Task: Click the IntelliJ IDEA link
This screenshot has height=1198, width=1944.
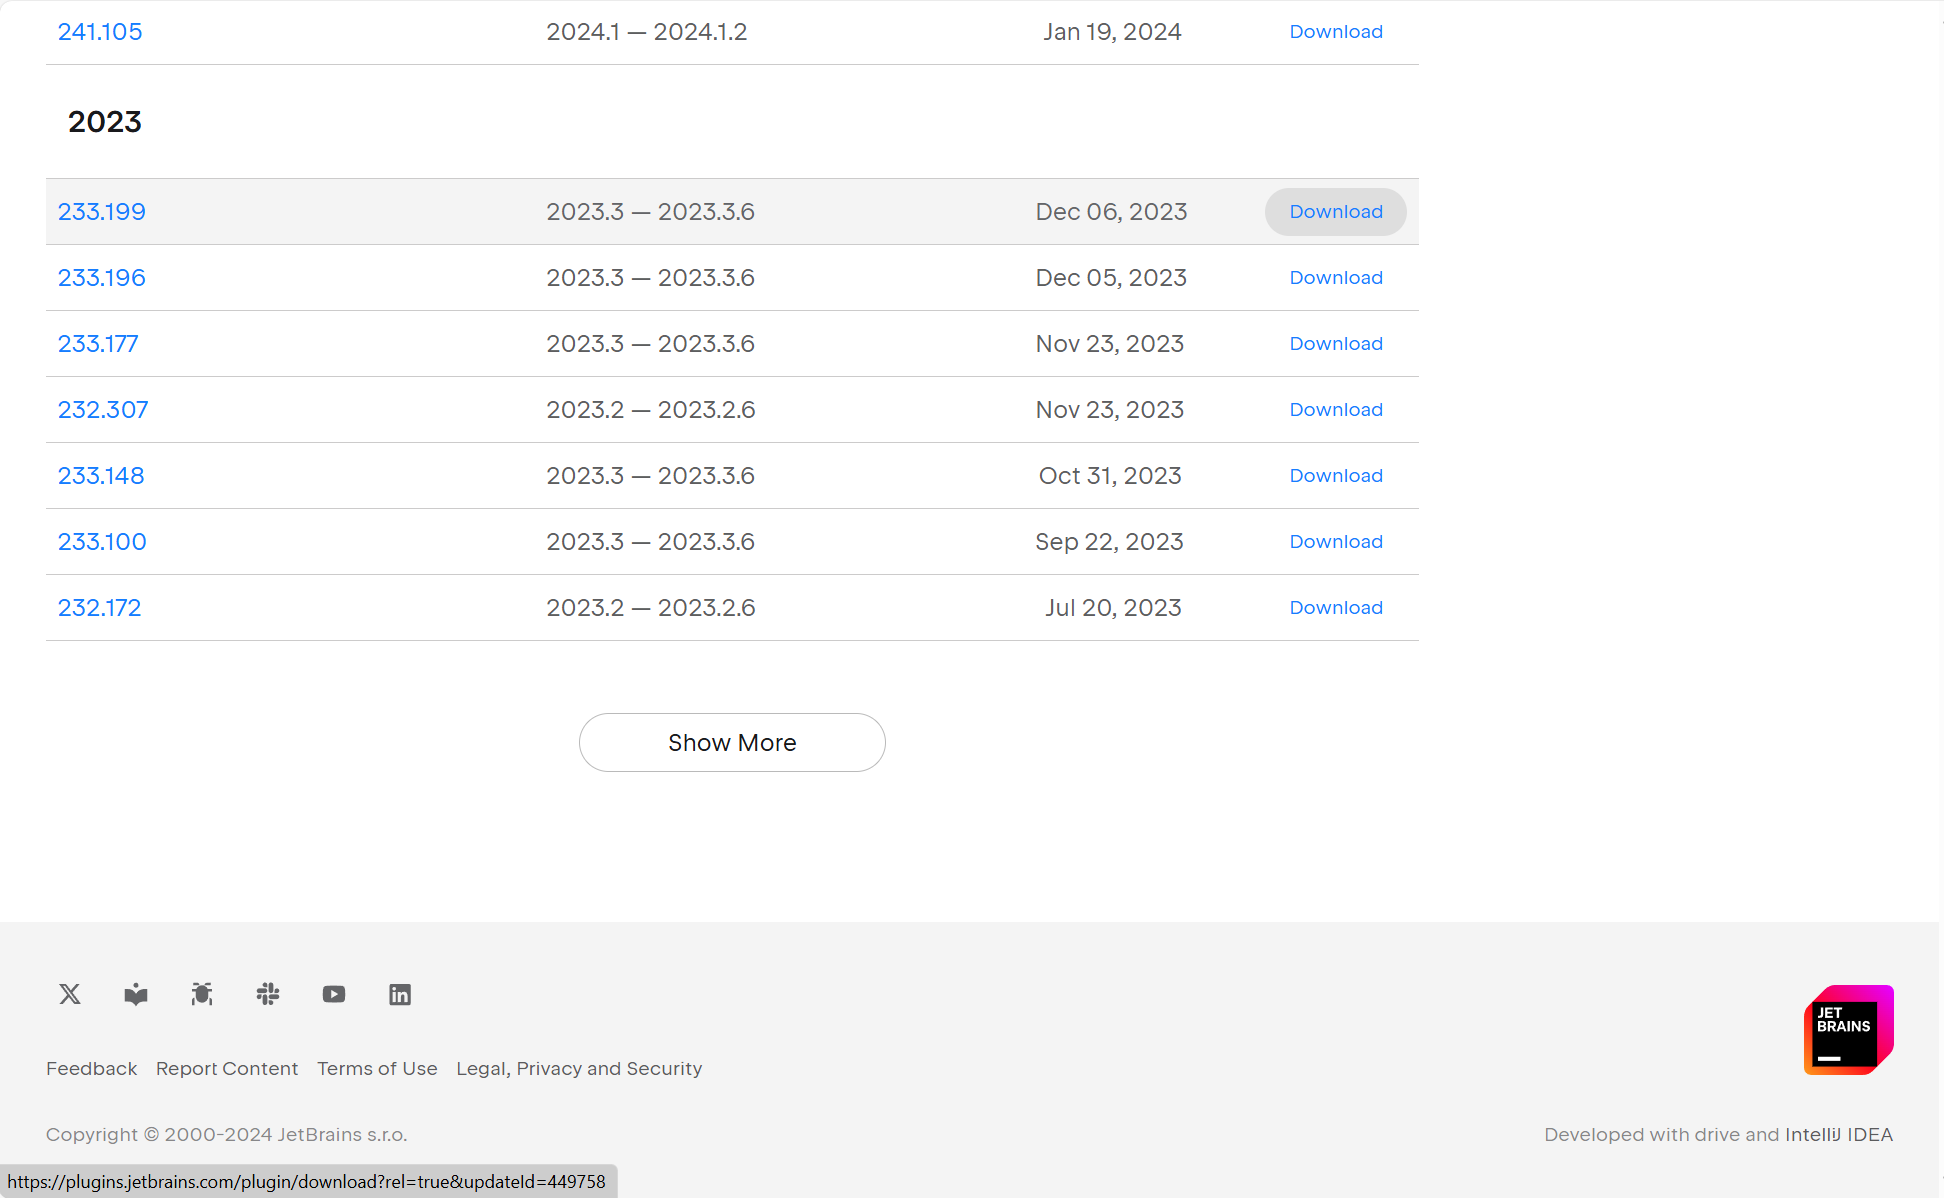Action: [x=1838, y=1135]
